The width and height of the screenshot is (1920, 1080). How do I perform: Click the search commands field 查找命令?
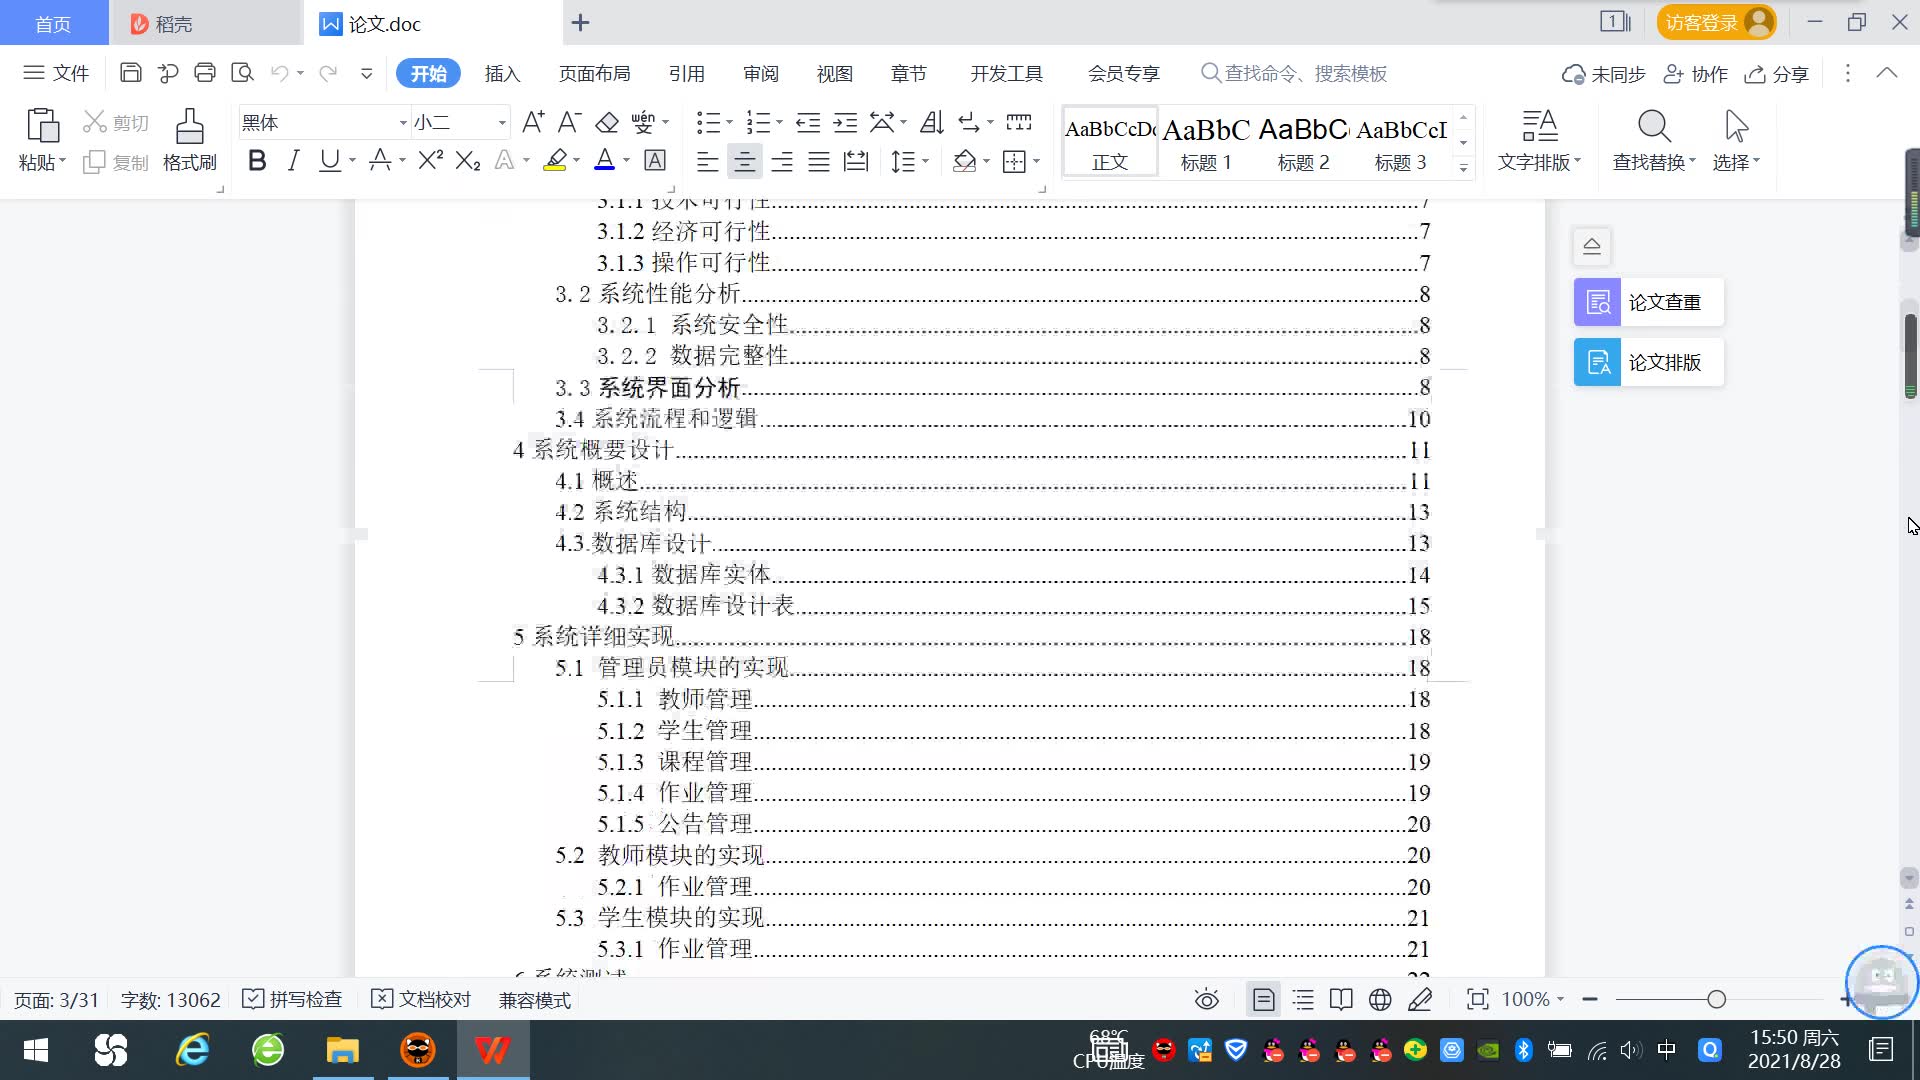(x=1304, y=74)
